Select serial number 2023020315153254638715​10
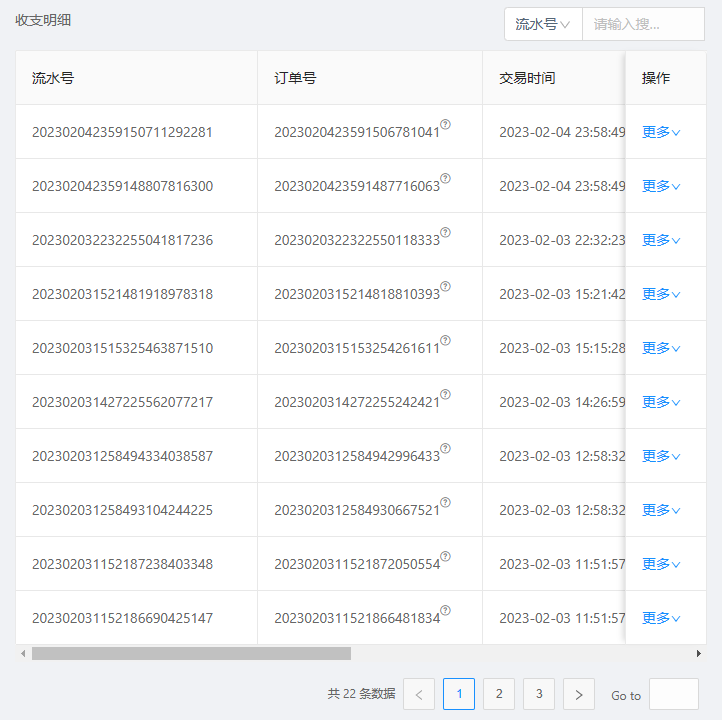Screen dimensions: 722x720 click(122, 348)
